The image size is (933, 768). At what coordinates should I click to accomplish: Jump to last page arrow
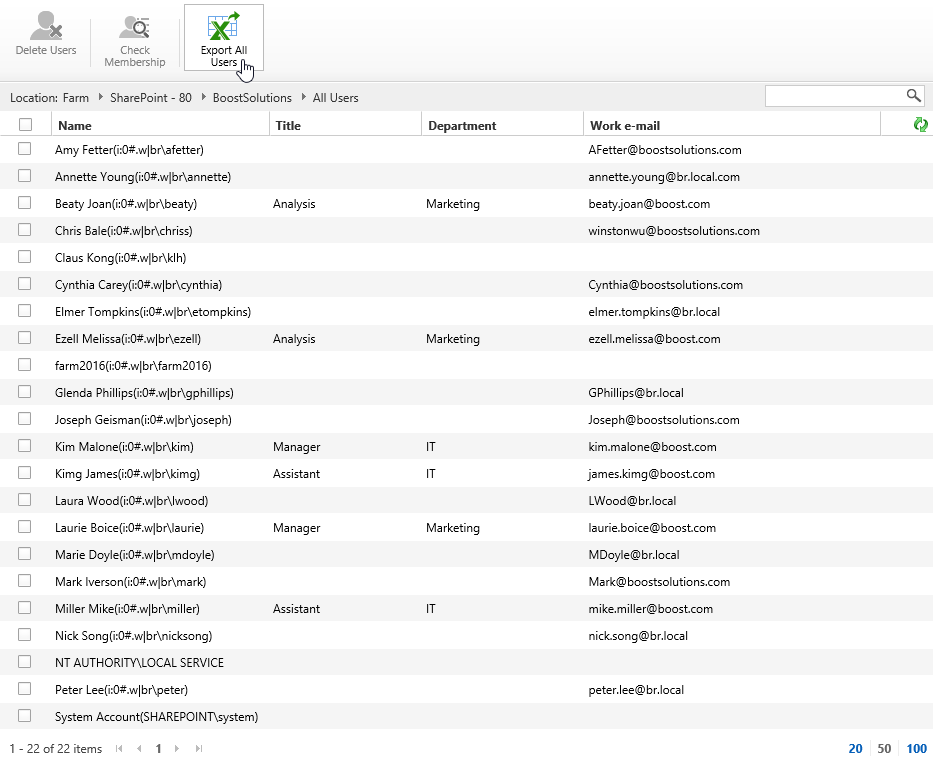coord(198,748)
